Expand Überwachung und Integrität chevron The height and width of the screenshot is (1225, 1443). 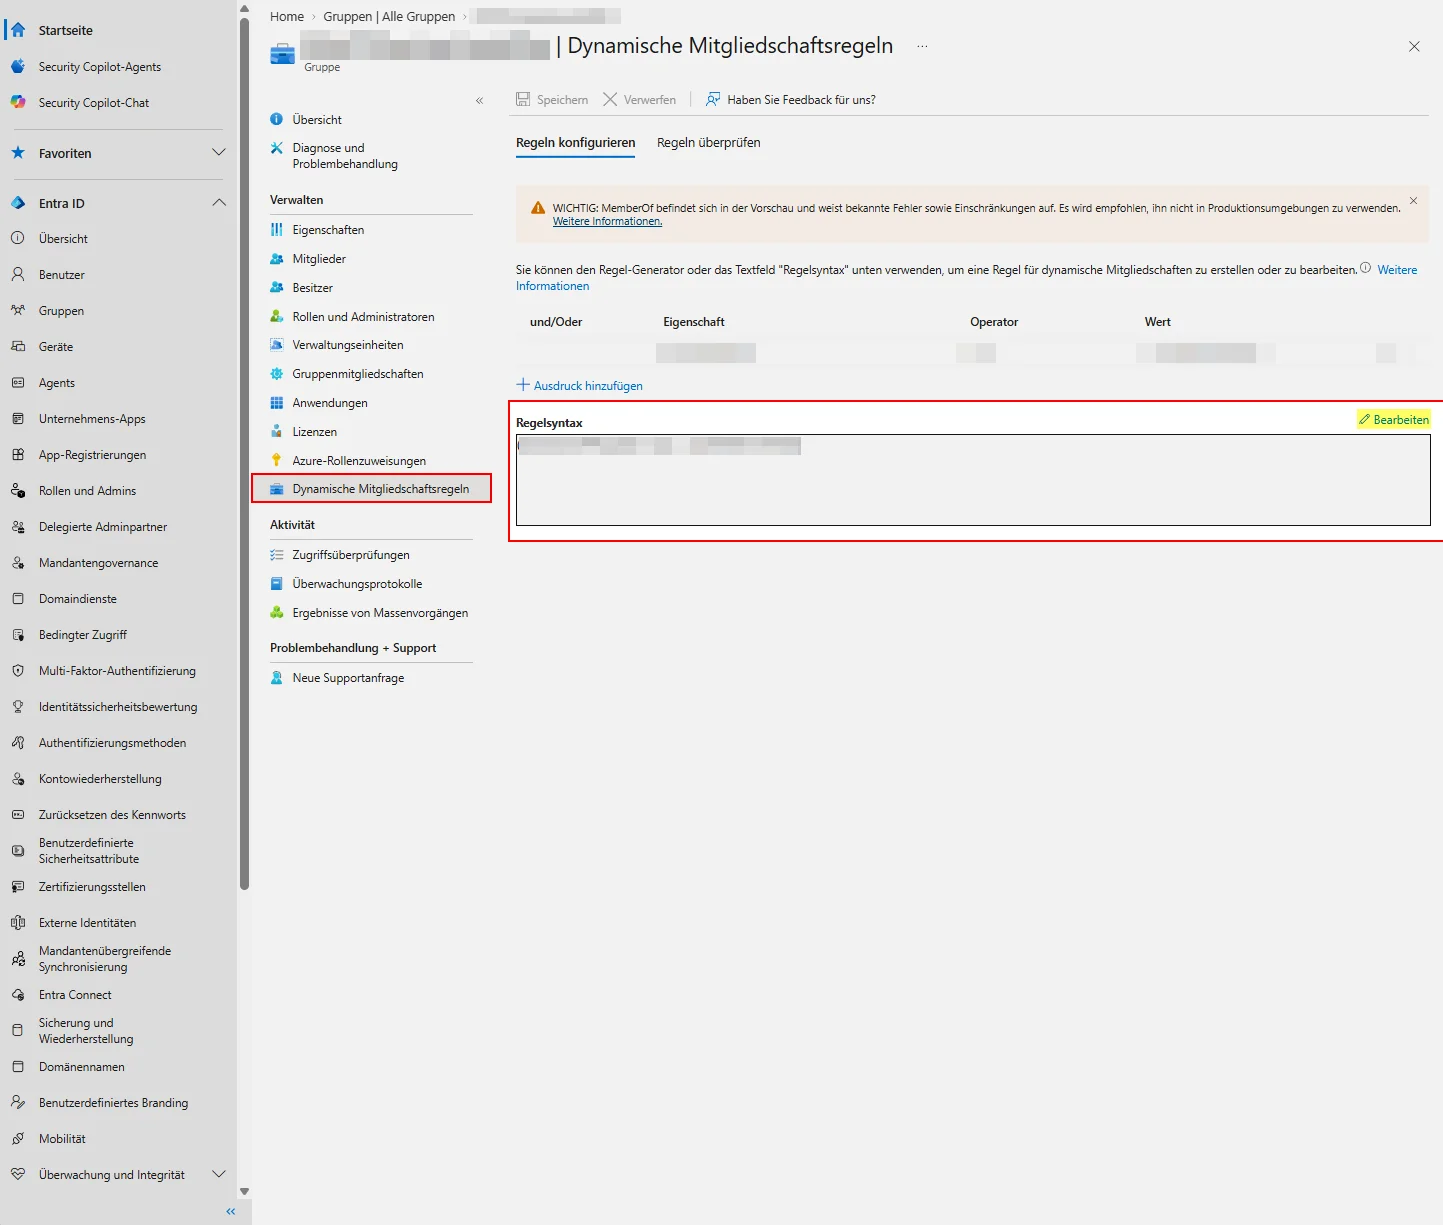pyautogui.click(x=219, y=1175)
